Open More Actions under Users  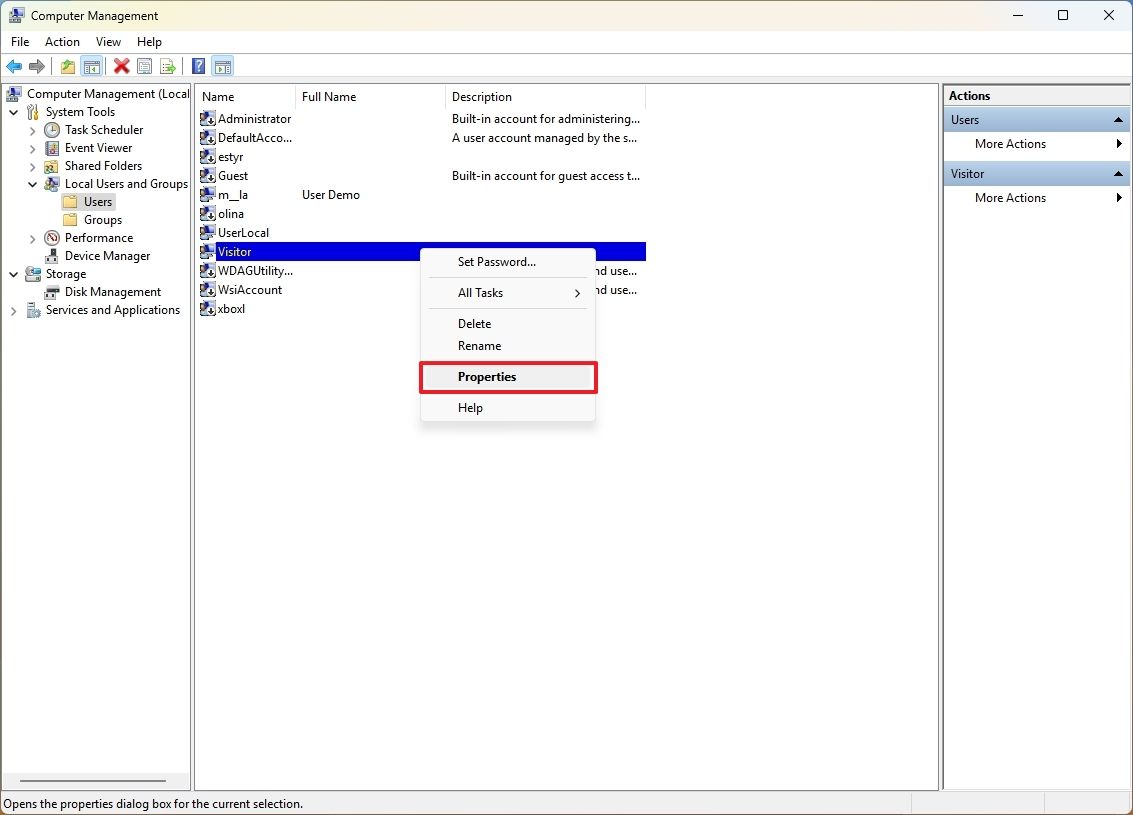coord(1037,144)
